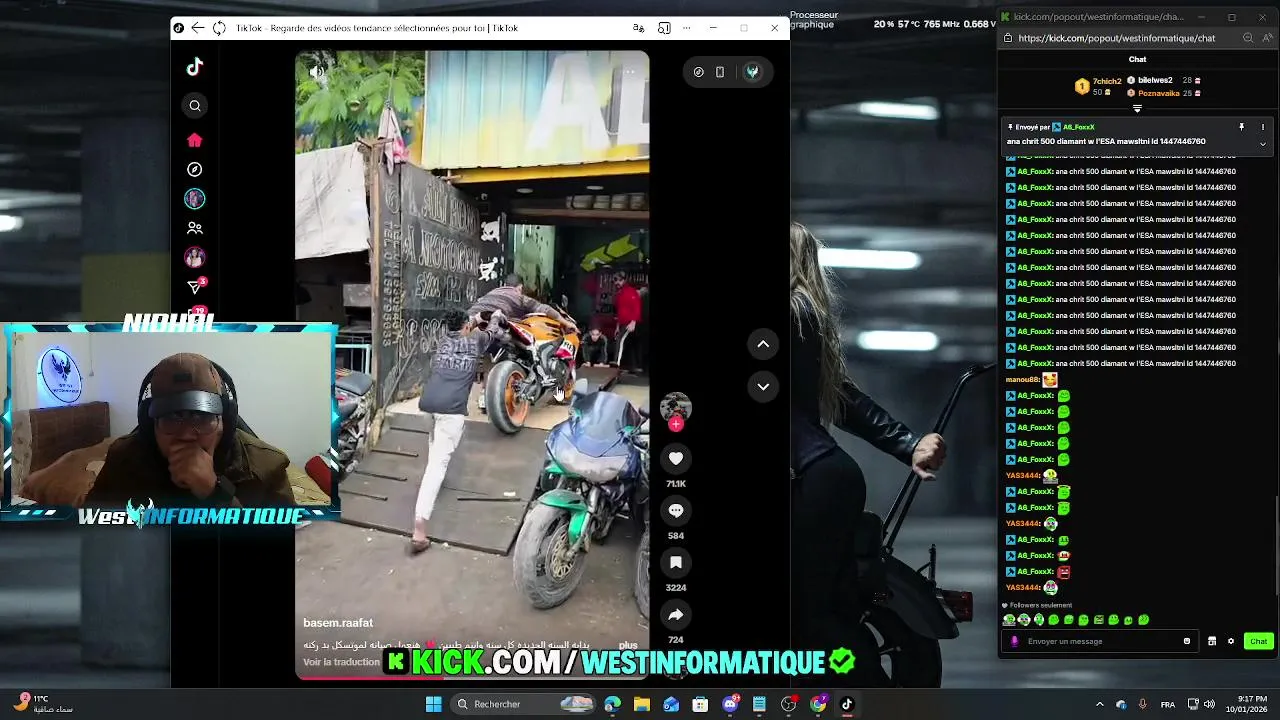The width and height of the screenshot is (1280, 720).
Task: Click the TikTok logo in sidebar
Action: click(195, 67)
